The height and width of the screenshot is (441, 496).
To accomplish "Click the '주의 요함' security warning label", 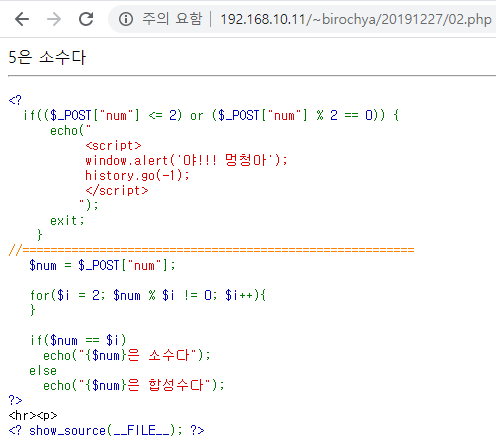I will (x=172, y=19).
